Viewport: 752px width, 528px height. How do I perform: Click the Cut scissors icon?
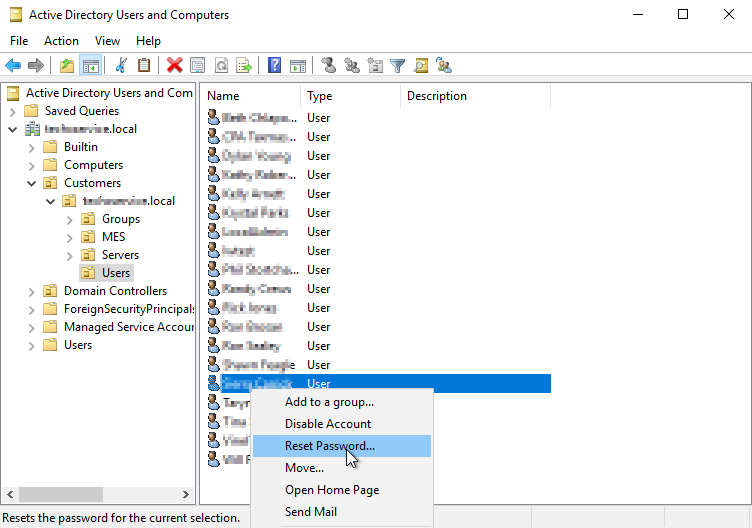pyautogui.click(x=121, y=65)
